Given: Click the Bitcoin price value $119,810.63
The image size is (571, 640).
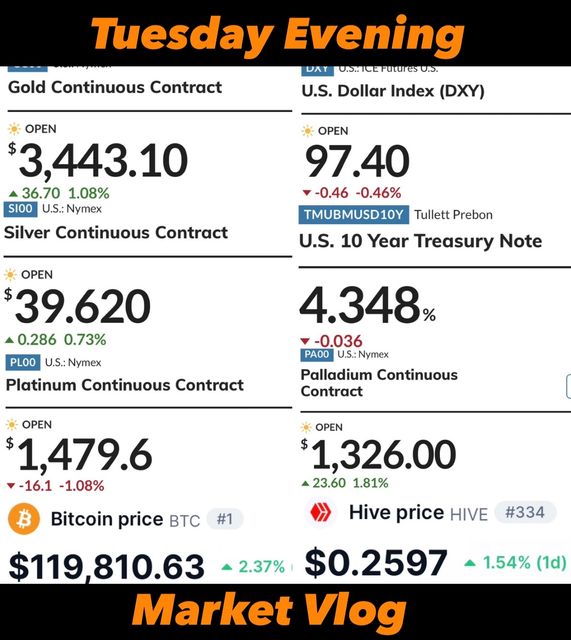Looking at the screenshot, I should (x=107, y=567).
